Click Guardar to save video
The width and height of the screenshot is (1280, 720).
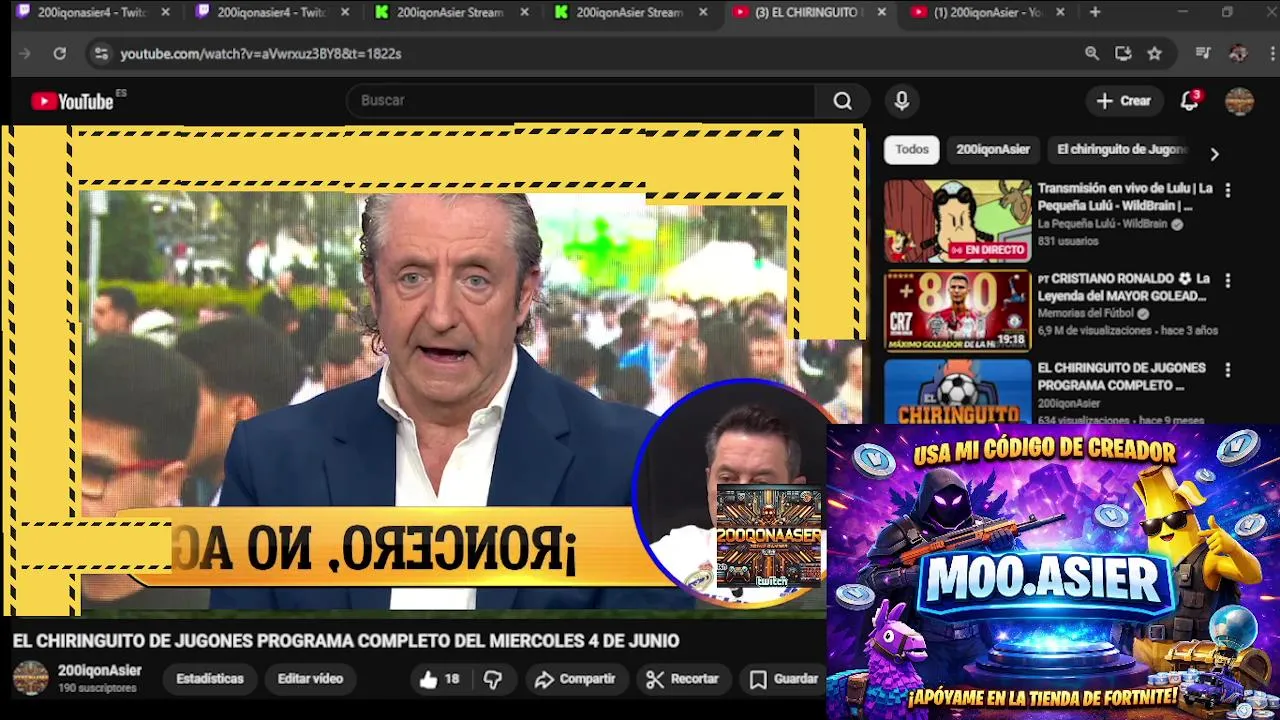784,679
